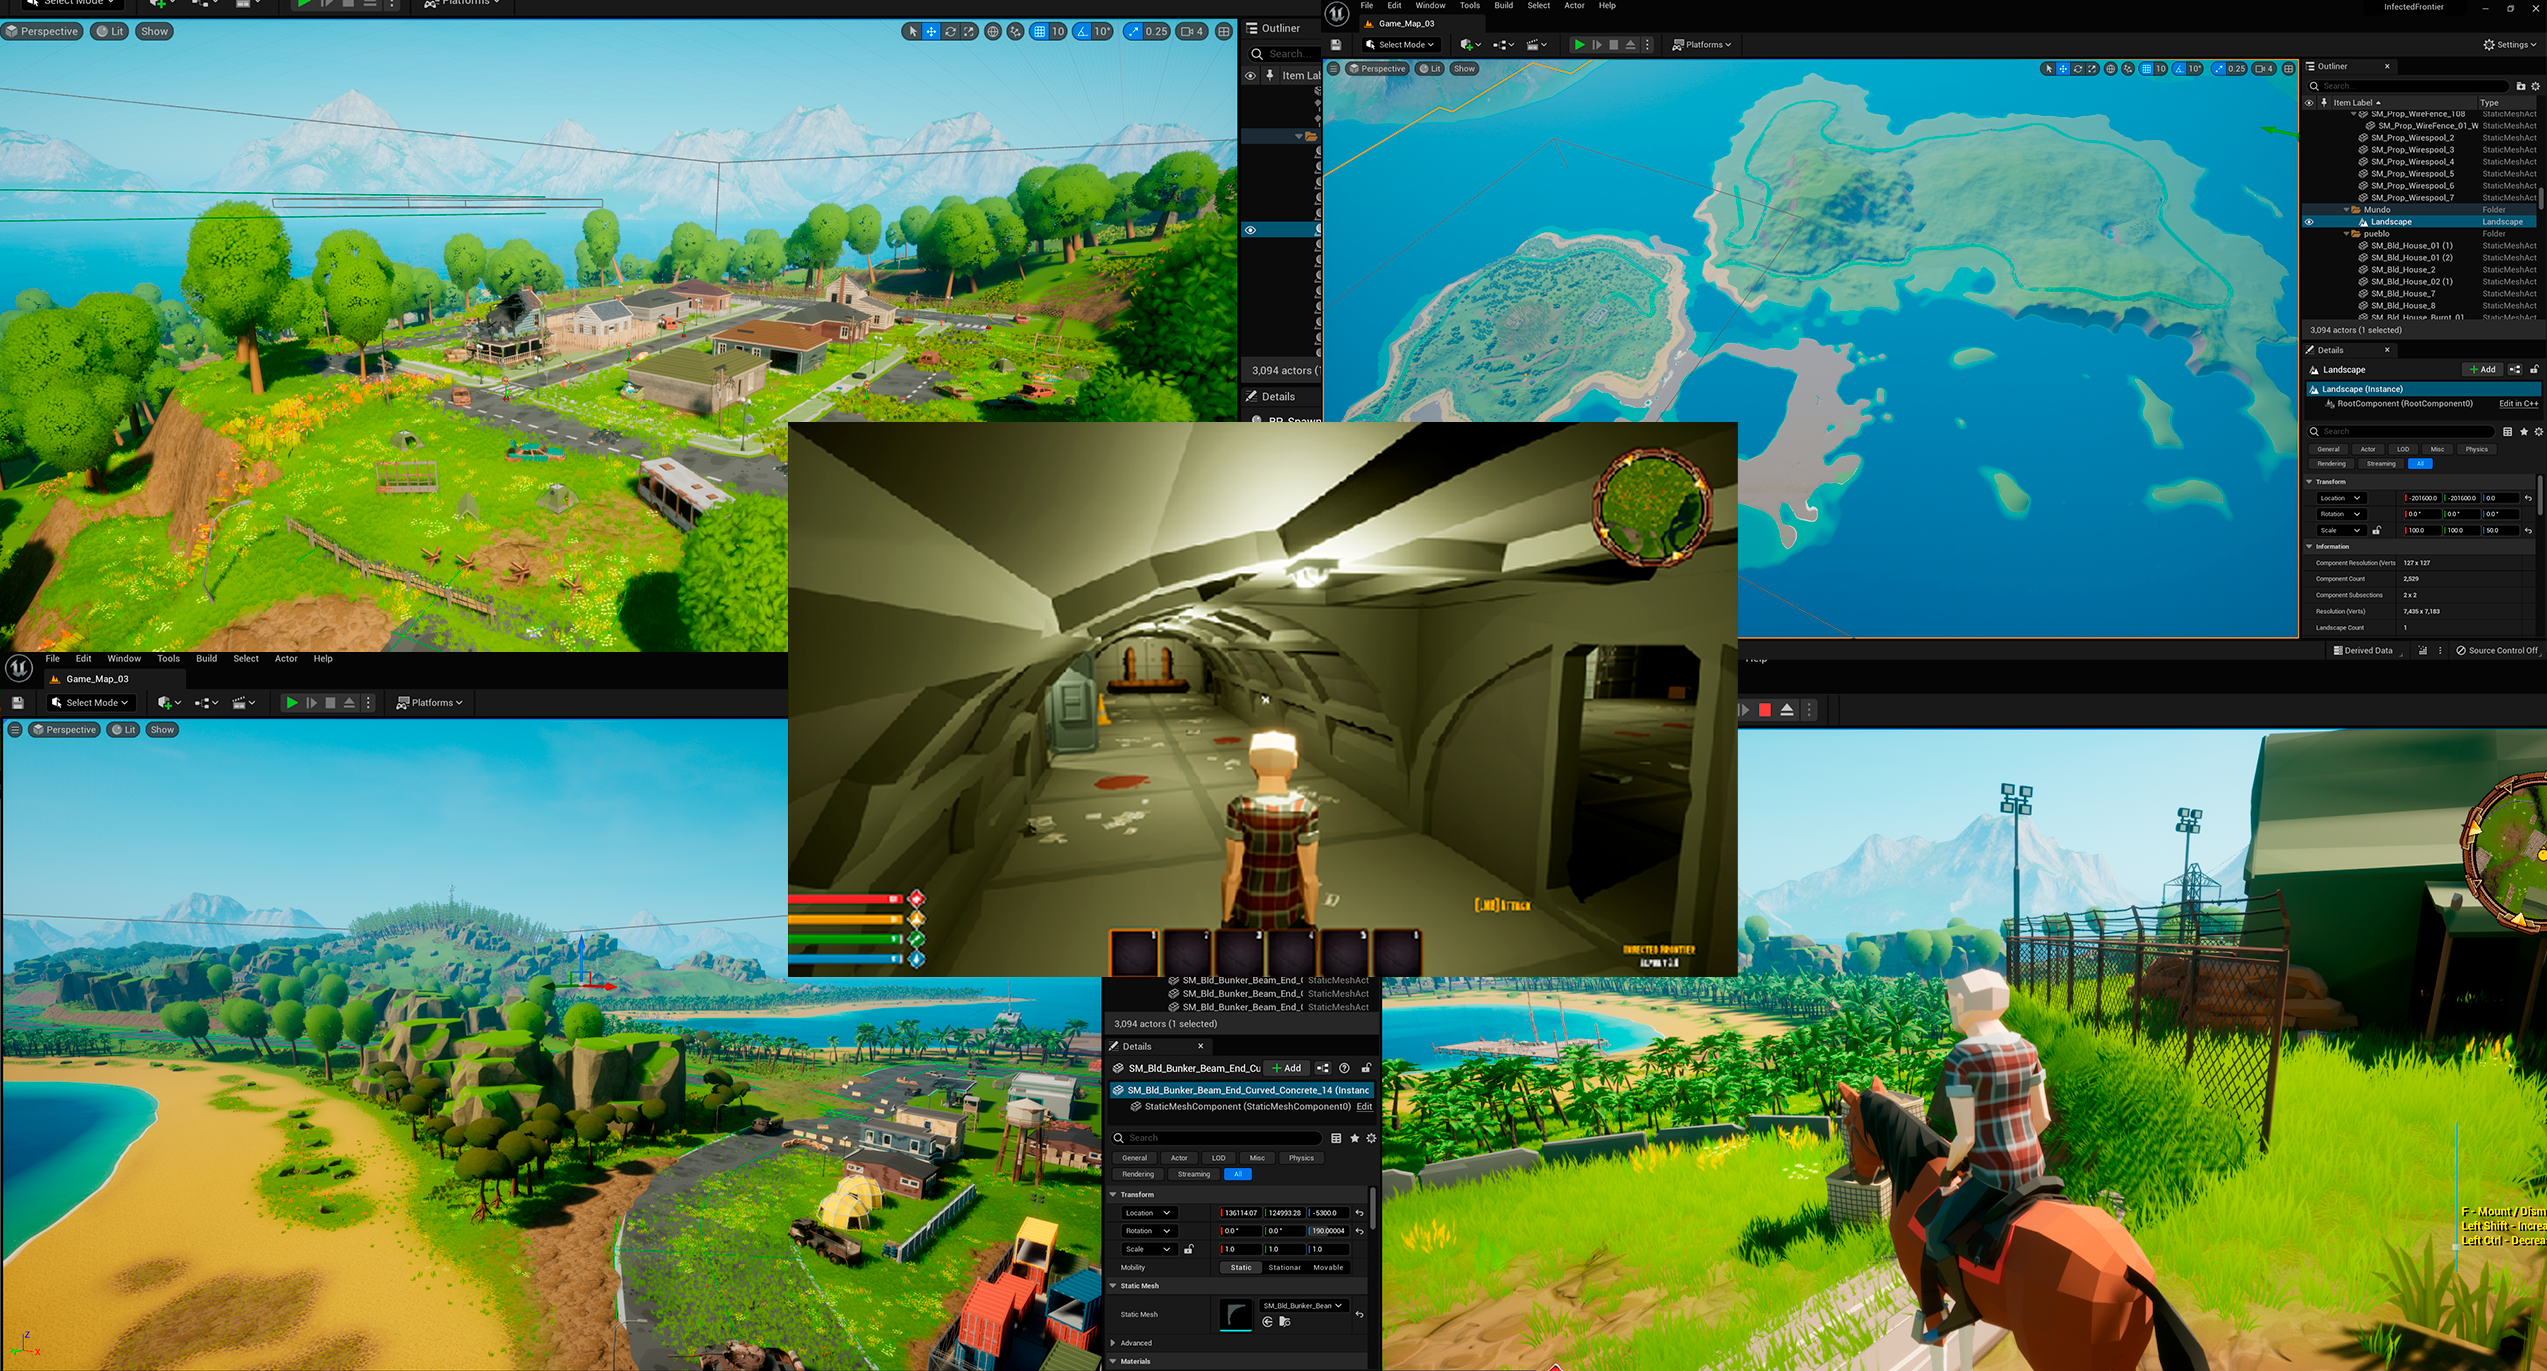
Task: Open Tools menu in InfectedFrontier window
Action: pos(1469,6)
